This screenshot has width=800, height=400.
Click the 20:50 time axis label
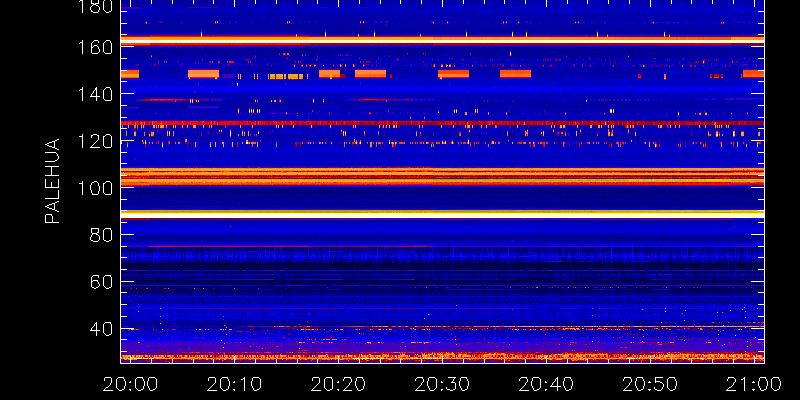pos(650,384)
